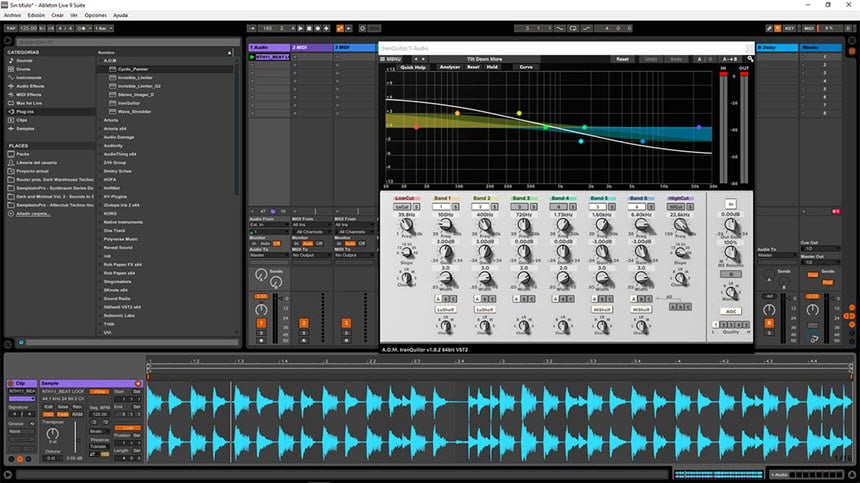Click the Tap tempo button

[10, 28]
